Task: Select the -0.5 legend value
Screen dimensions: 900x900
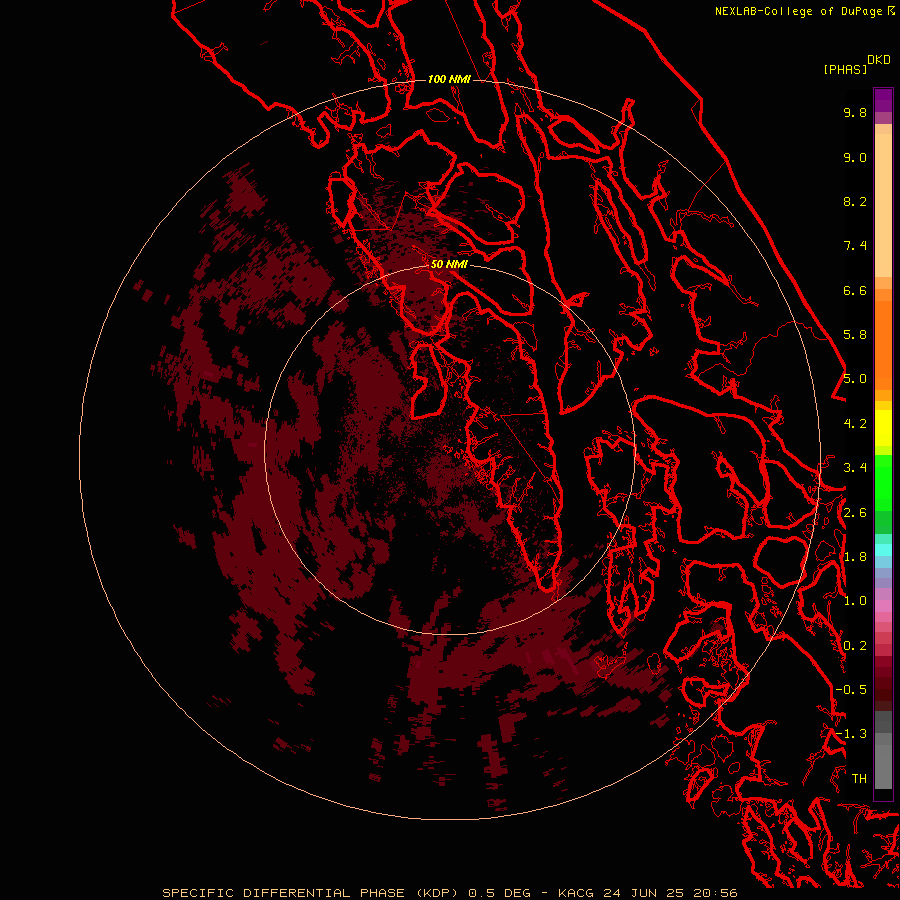Action: click(851, 689)
